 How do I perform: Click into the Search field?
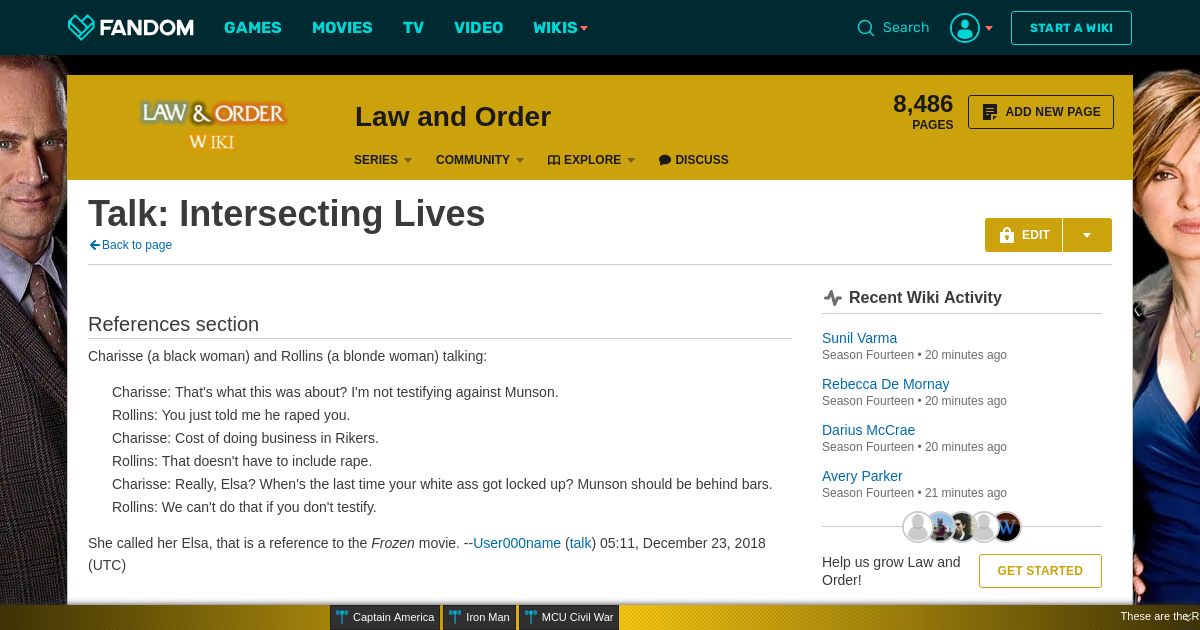coord(906,28)
